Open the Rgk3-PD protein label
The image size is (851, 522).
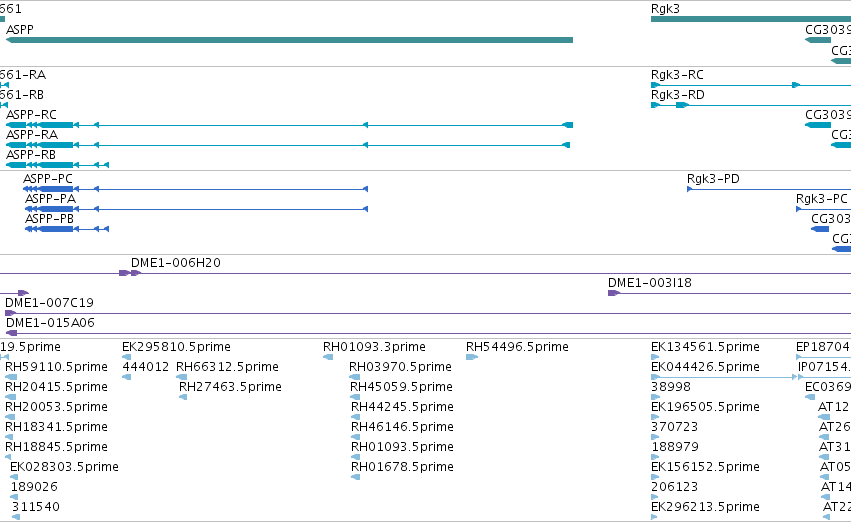click(713, 179)
